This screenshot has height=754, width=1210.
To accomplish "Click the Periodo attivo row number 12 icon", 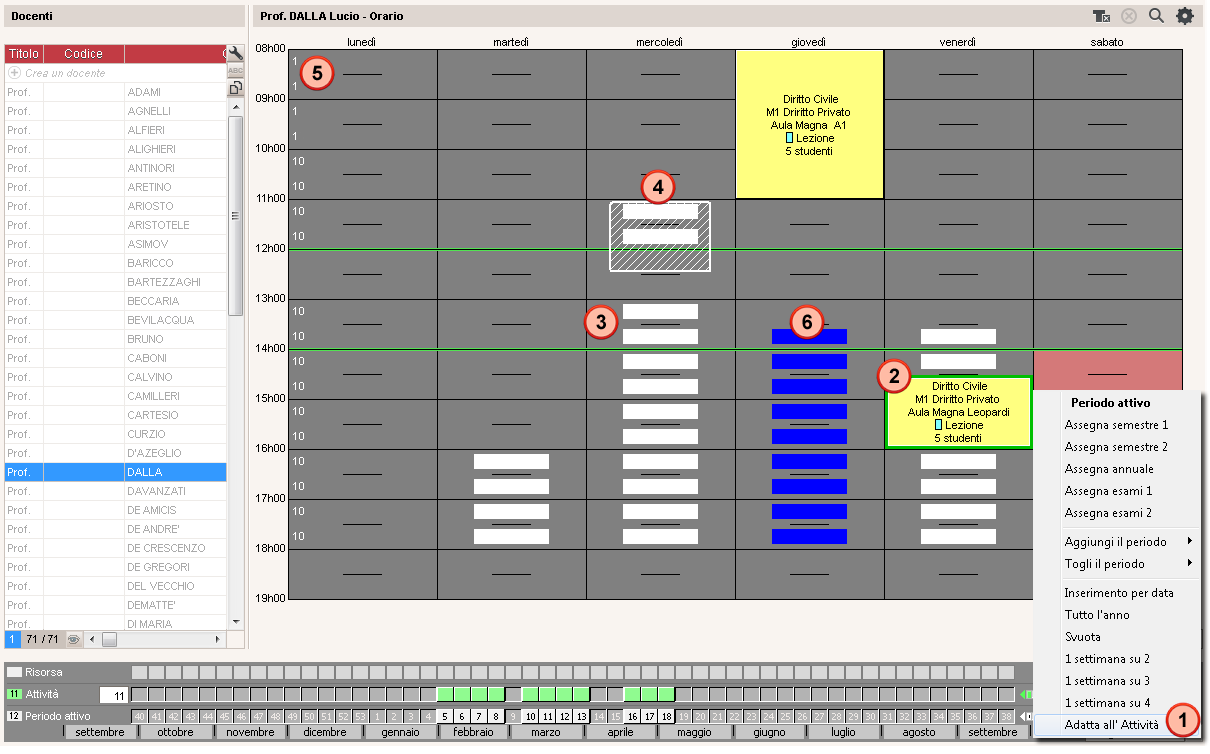I will tap(14, 716).
